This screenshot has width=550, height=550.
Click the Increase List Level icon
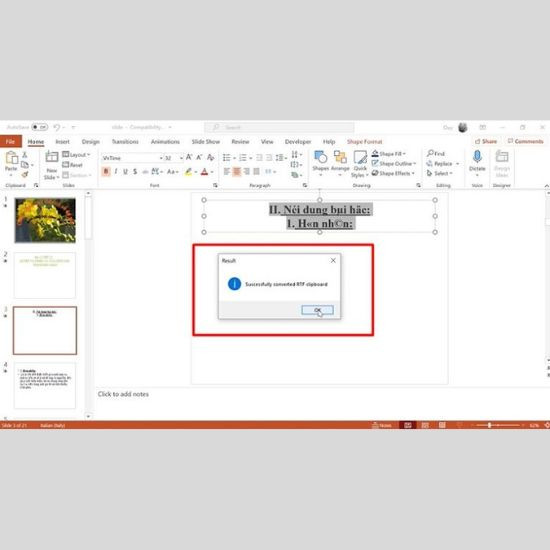tap(269, 158)
